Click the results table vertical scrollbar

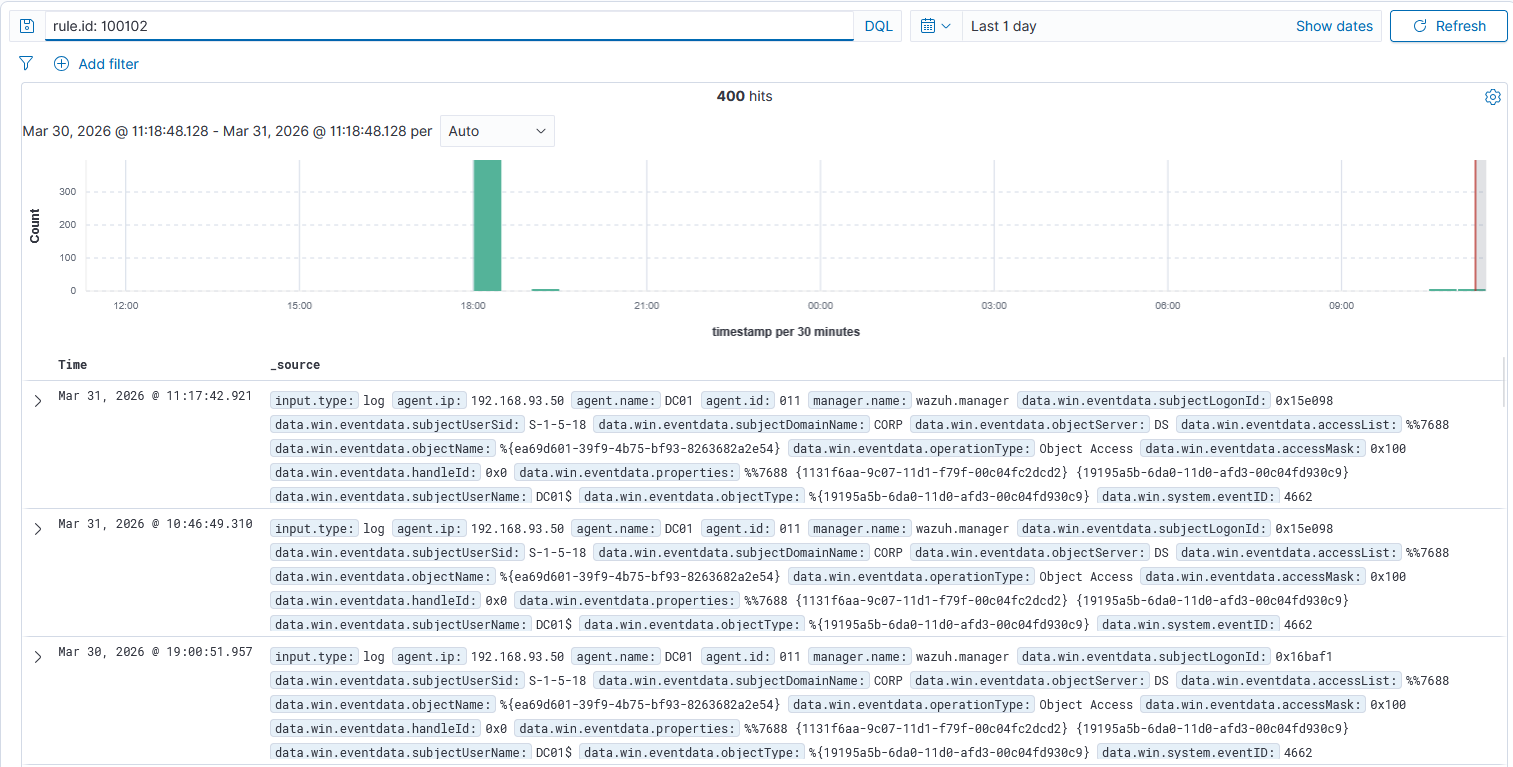pos(1505,383)
